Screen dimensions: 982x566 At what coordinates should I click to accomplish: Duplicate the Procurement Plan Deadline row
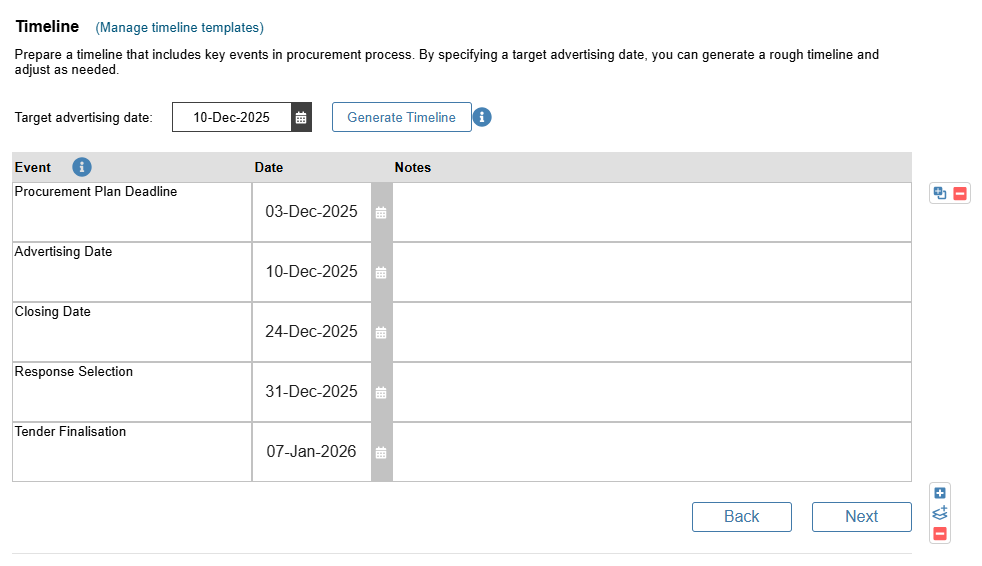pos(939,193)
